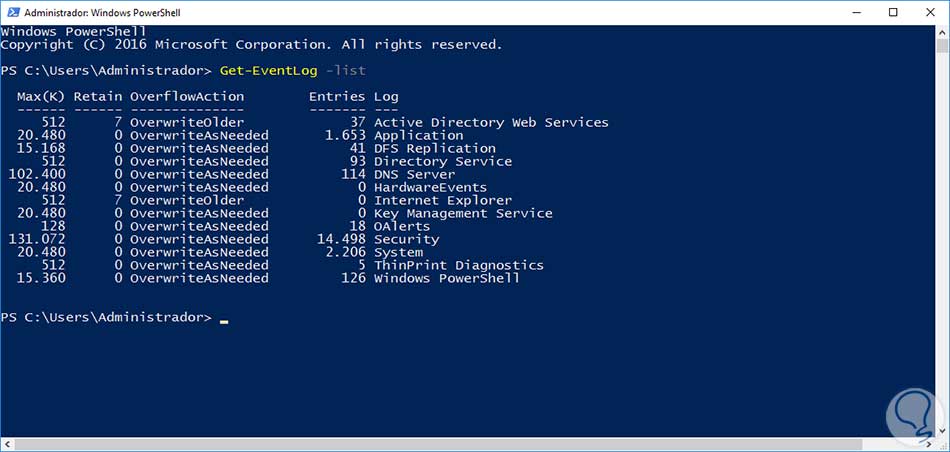This screenshot has width=950, height=452.
Task: Click the 'Key Management Service' log name
Action: (x=462, y=214)
